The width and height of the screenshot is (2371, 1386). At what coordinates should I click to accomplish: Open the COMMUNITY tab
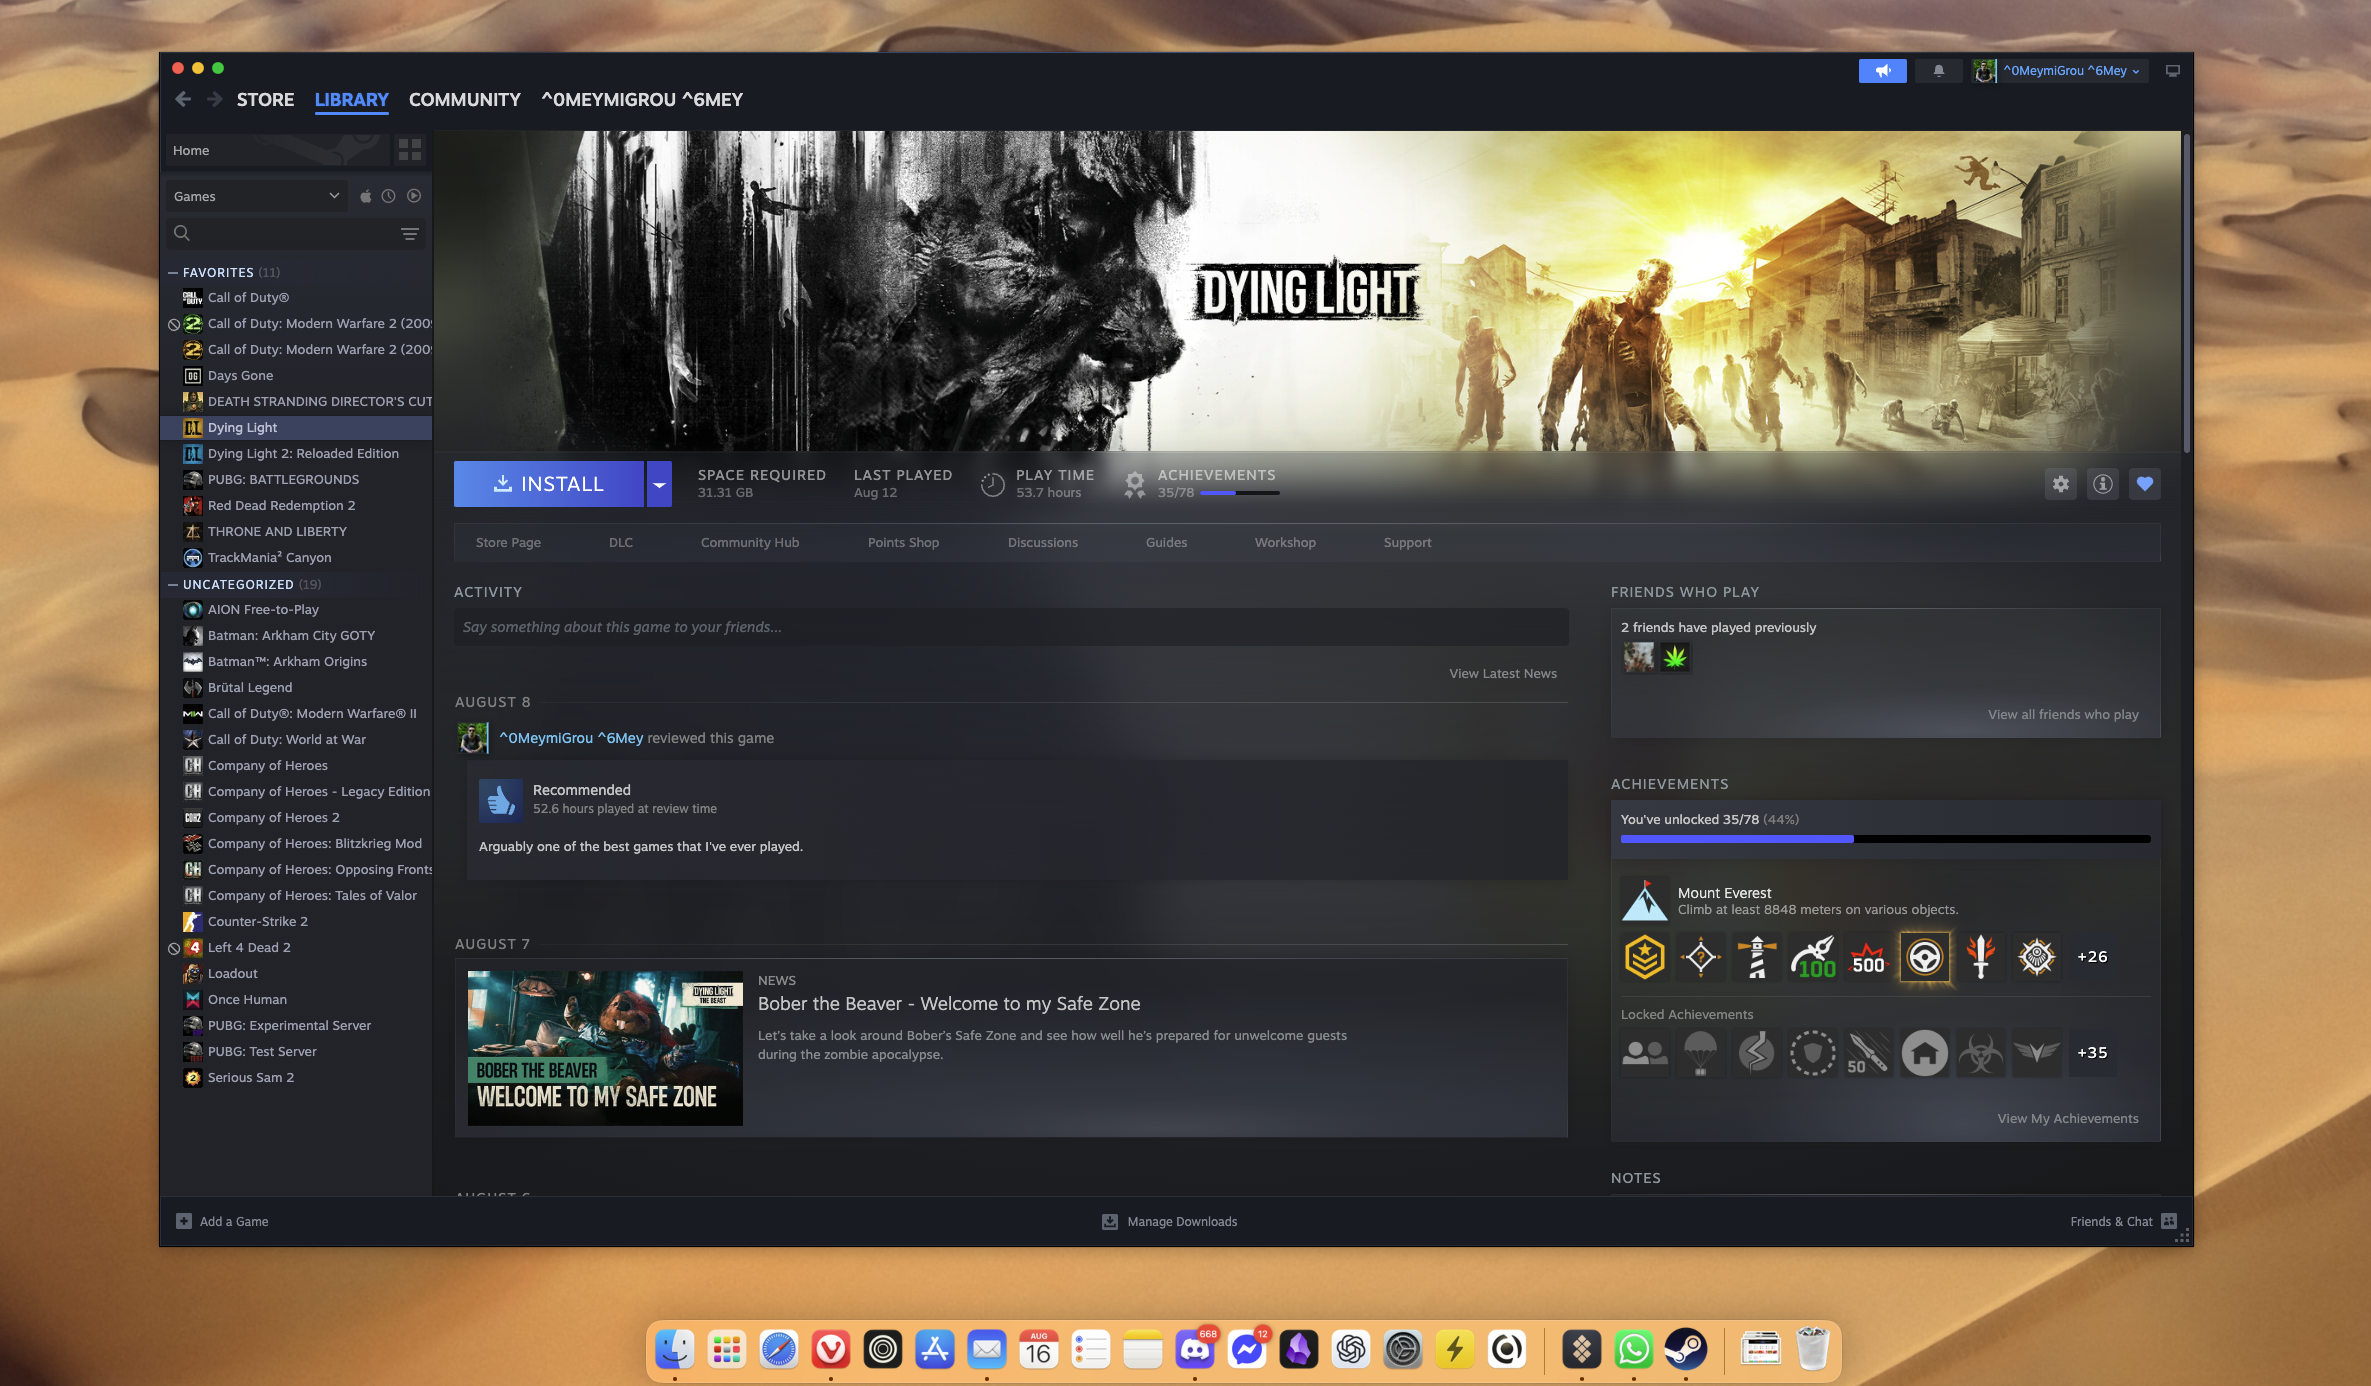(465, 99)
